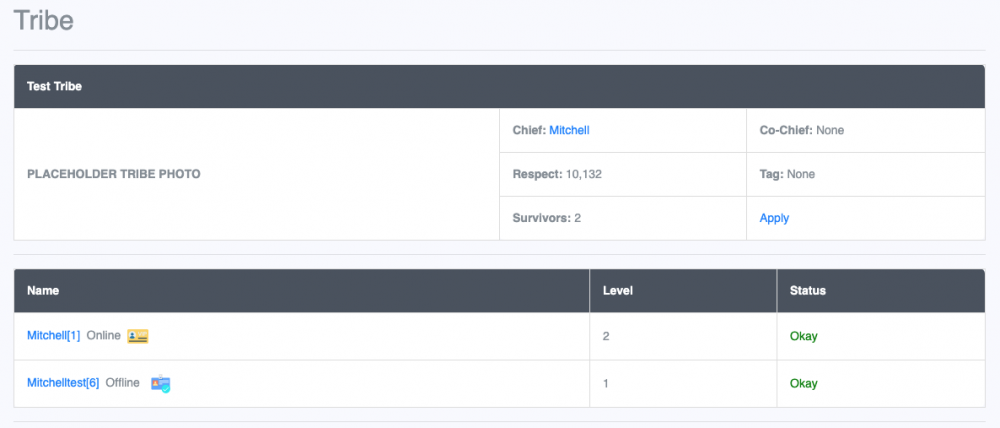
Task: Click the Chief Mitchell link
Action: [x=577, y=130]
